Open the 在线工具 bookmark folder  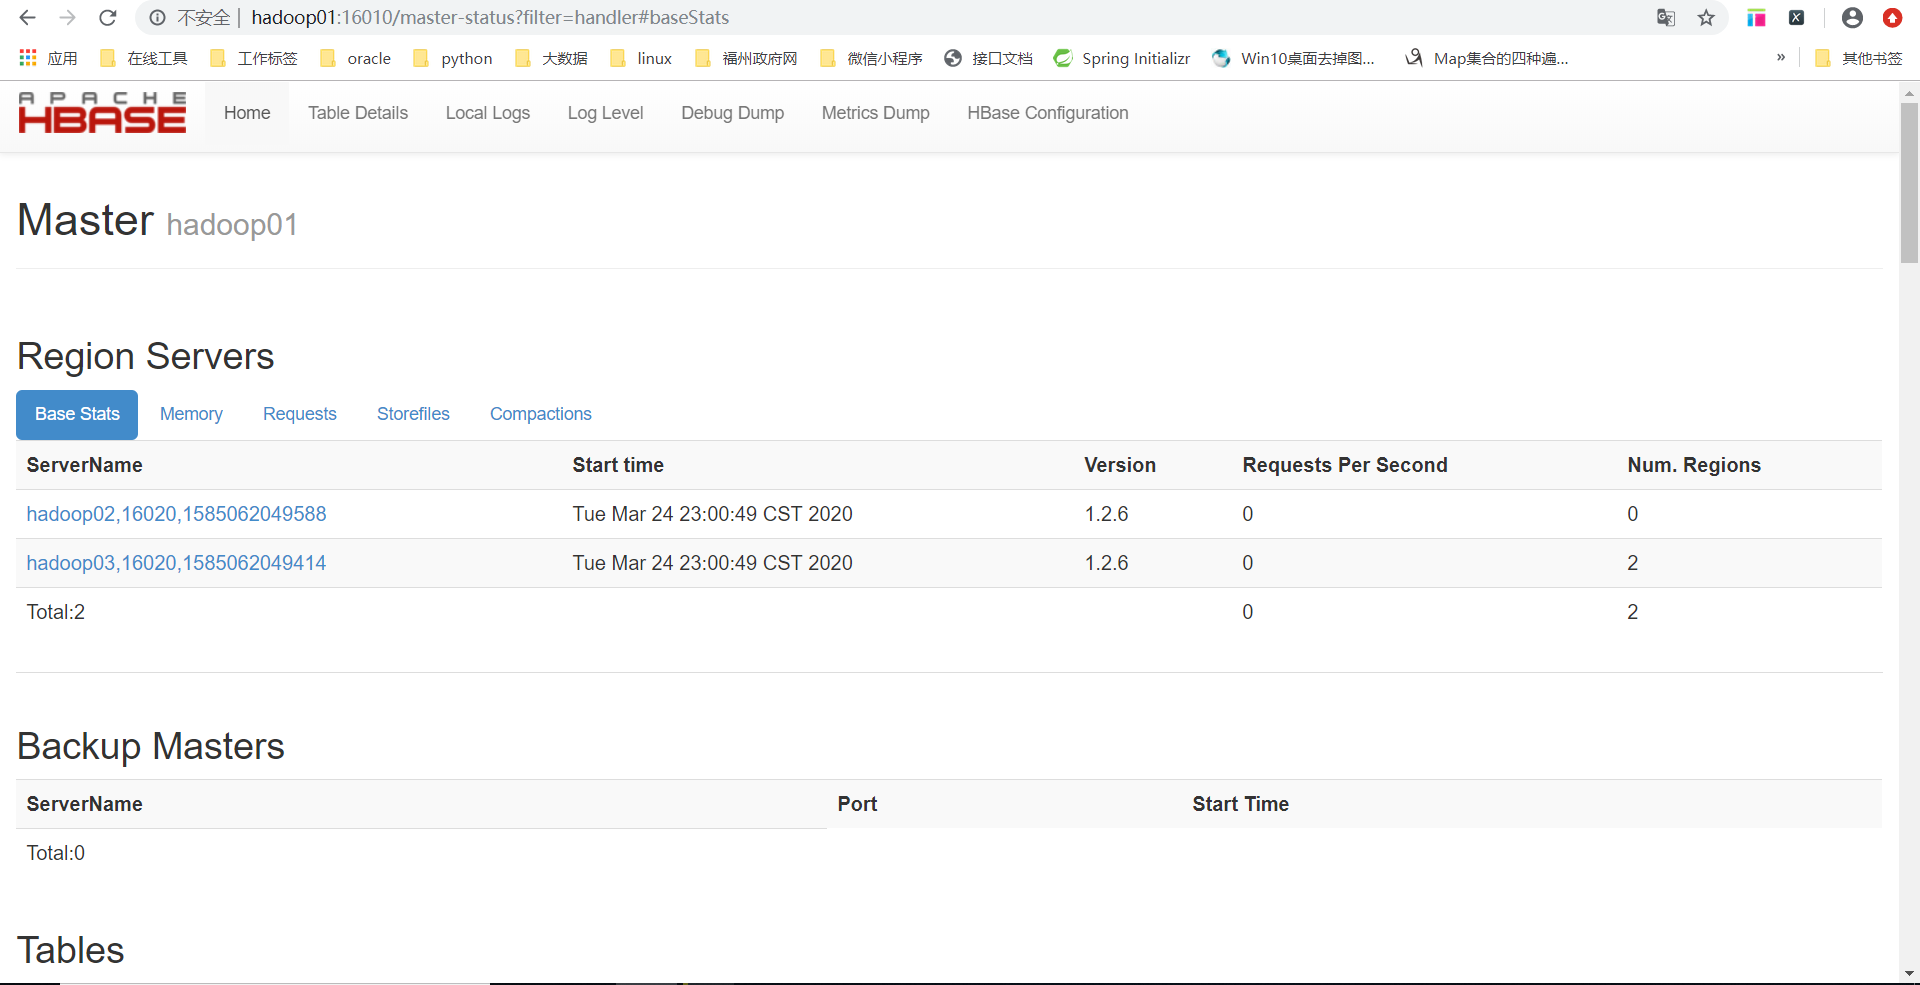point(143,58)
